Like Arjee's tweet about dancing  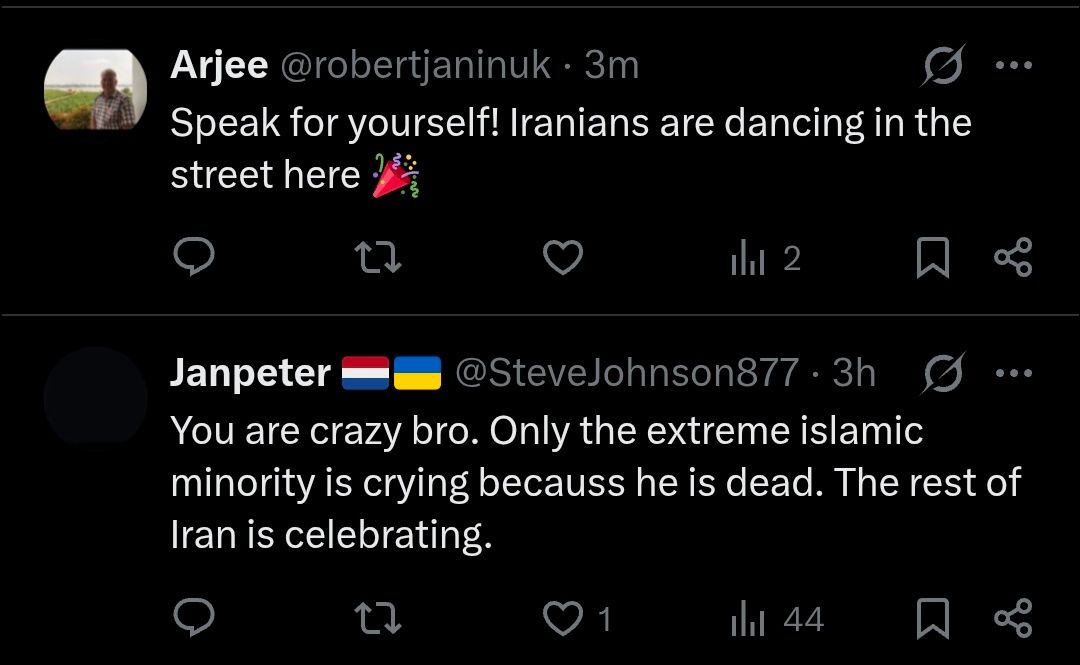pyautogui.click(x=563, y=259)
